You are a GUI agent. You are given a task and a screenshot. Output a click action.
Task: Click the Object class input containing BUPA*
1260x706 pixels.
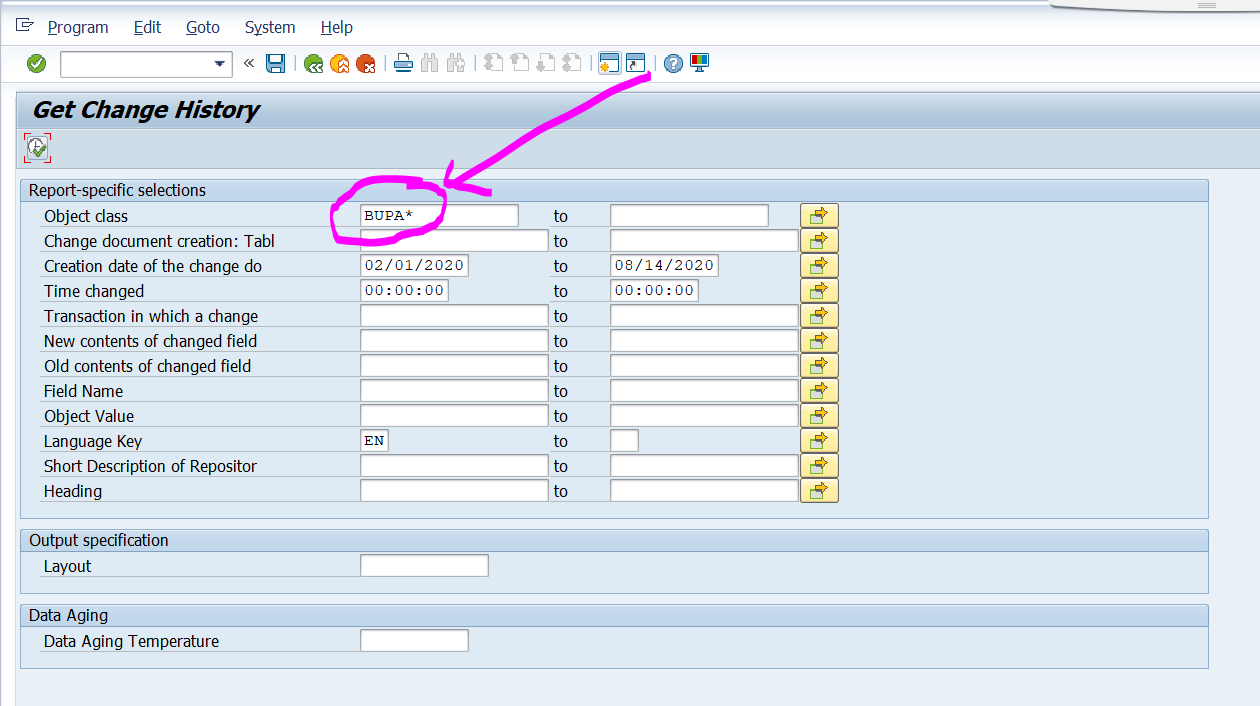440,214
